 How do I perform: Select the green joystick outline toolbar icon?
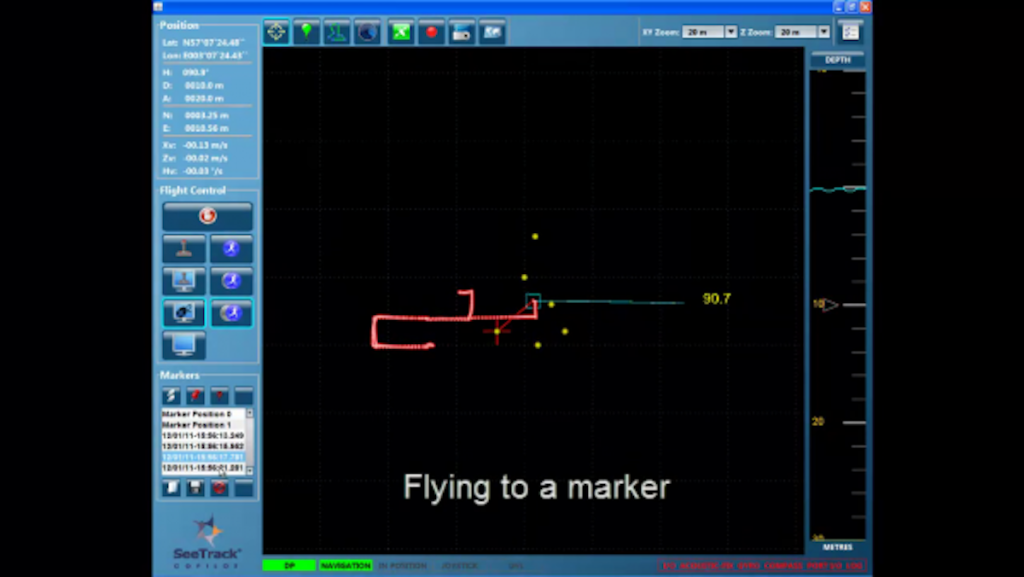[x=337, y=32]
